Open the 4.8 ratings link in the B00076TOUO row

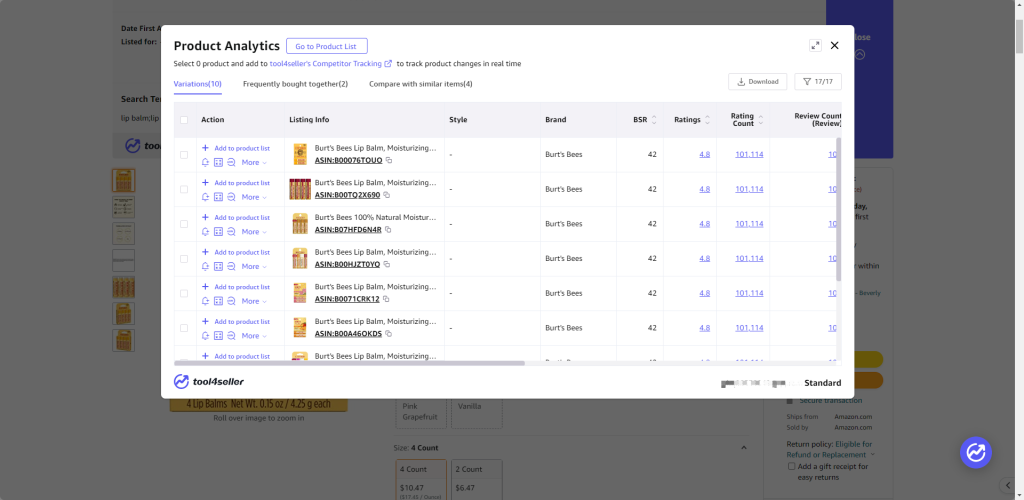click(x=704, y=154)
